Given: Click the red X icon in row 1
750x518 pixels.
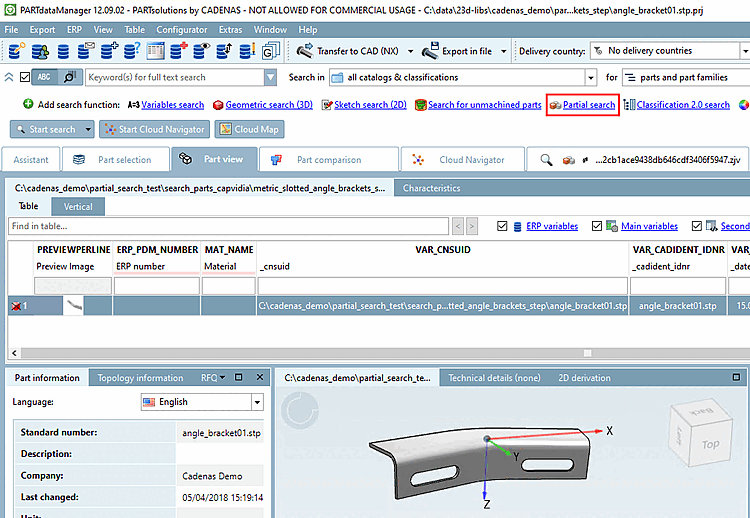Looking at the screenshot, I should coord(16,306).
